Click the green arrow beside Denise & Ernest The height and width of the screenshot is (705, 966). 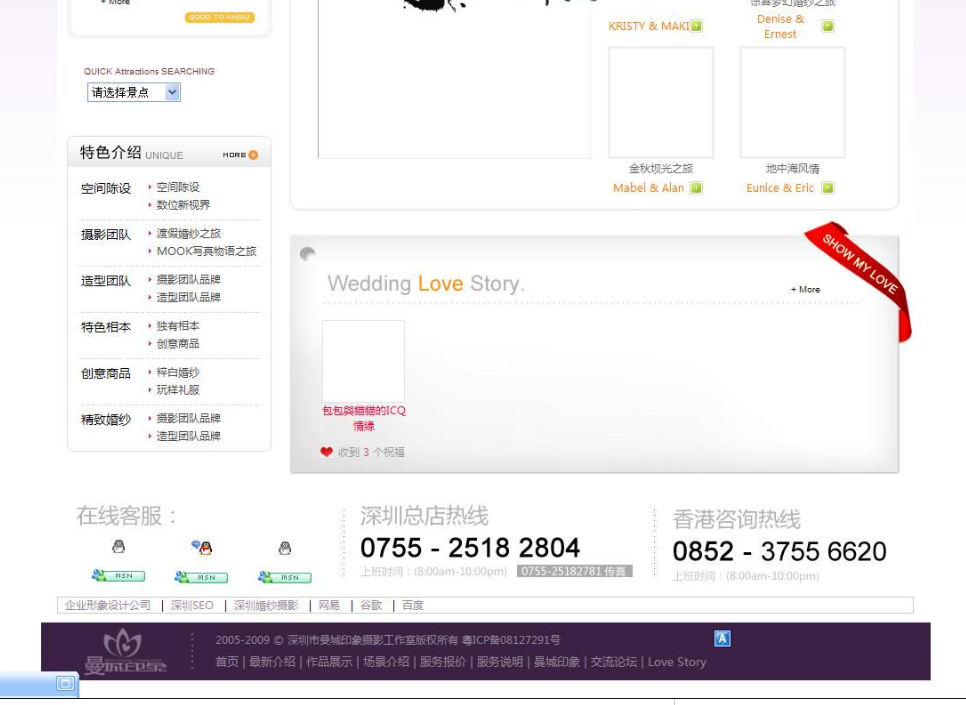[x=828, y=26]
